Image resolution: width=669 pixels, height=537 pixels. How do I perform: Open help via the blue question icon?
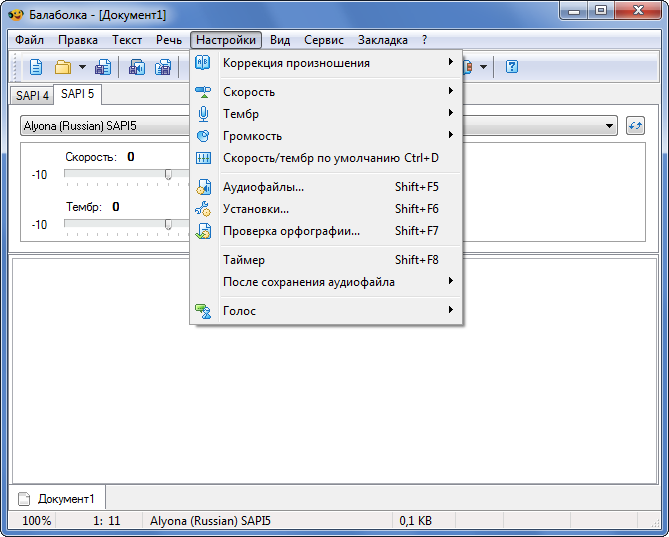click(x=512, y=67)
